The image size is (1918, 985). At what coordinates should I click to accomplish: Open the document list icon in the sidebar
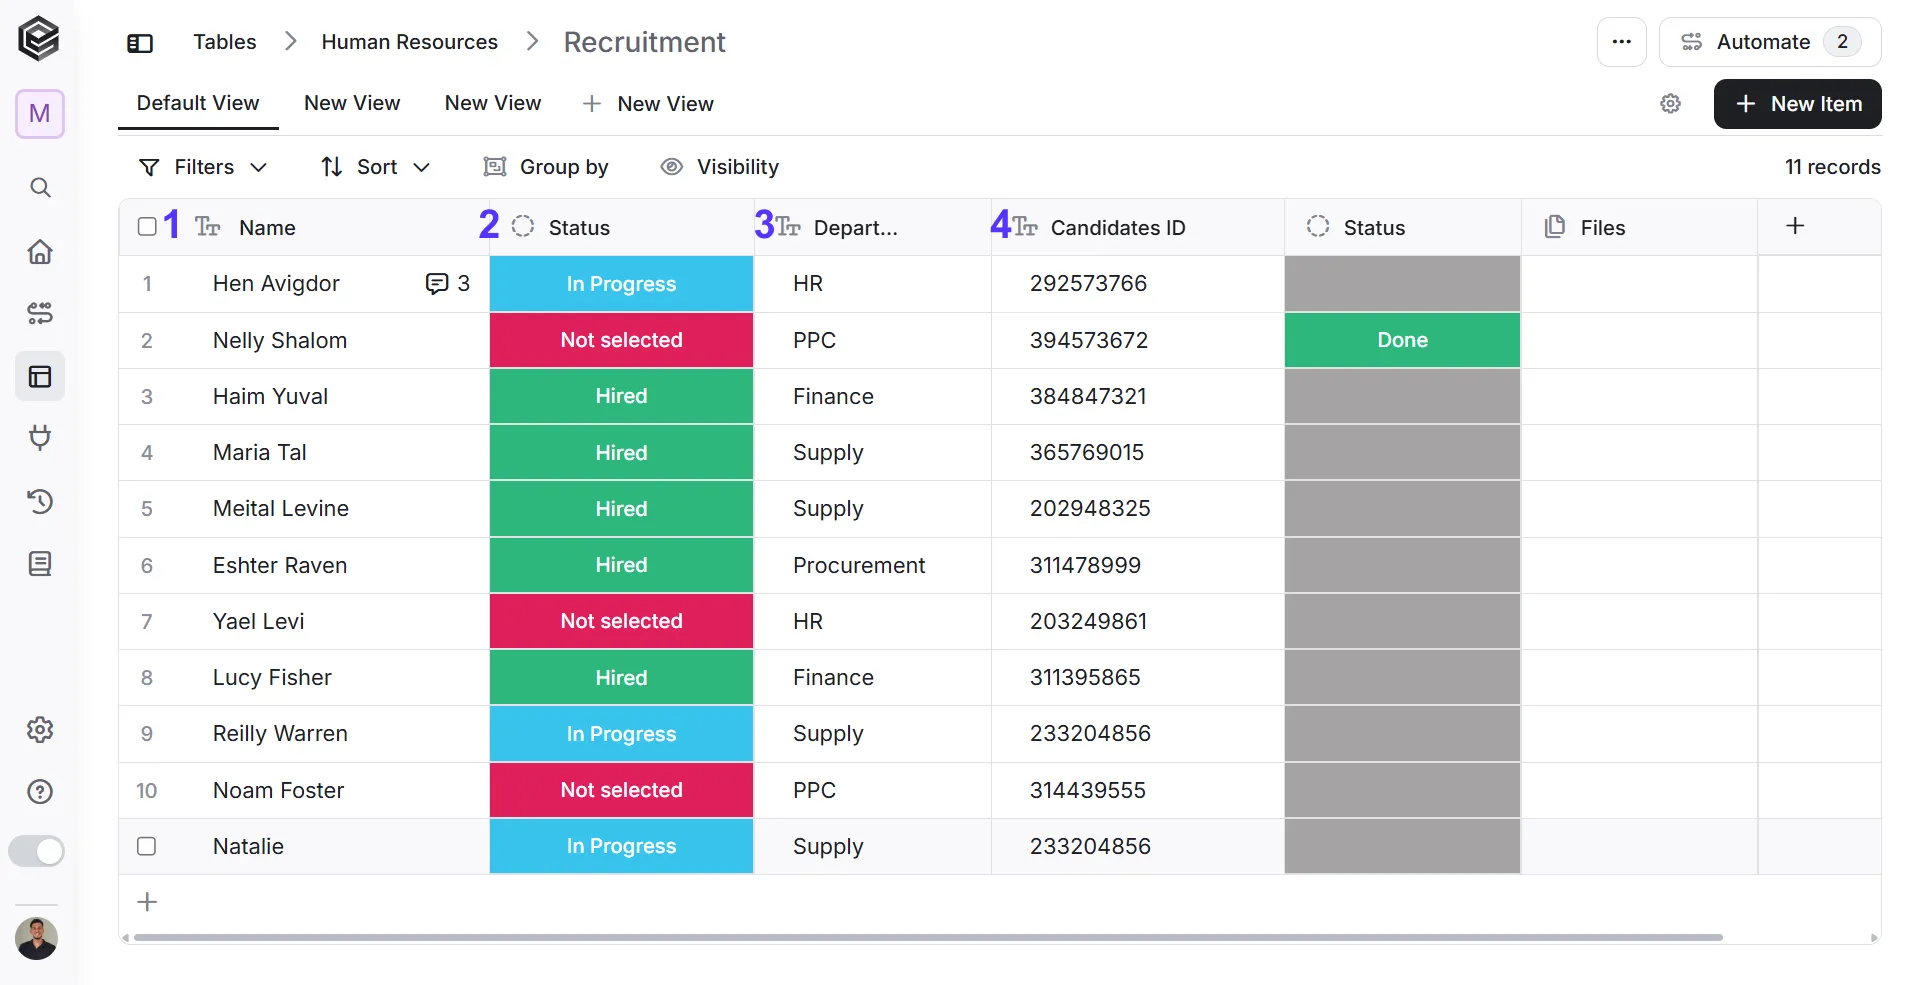pyautogui.click(x=40, y=564)
